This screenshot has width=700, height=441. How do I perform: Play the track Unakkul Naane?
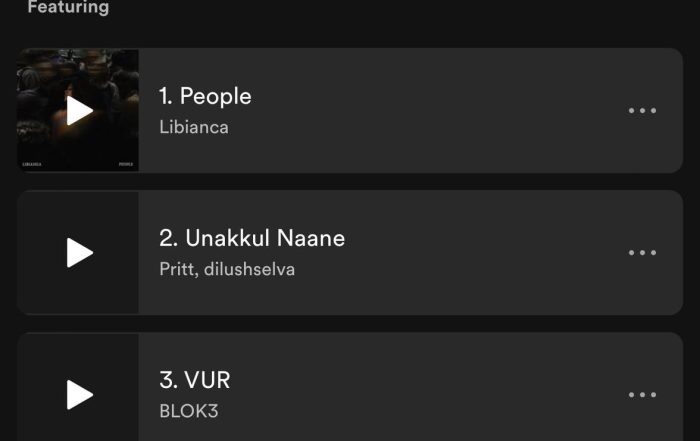coord(79,252)
